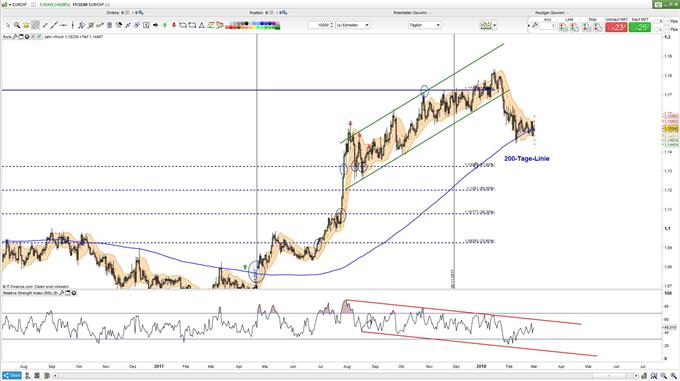Click the 2018 label on time axis
The image size is (680, 381).
point(481,366)
